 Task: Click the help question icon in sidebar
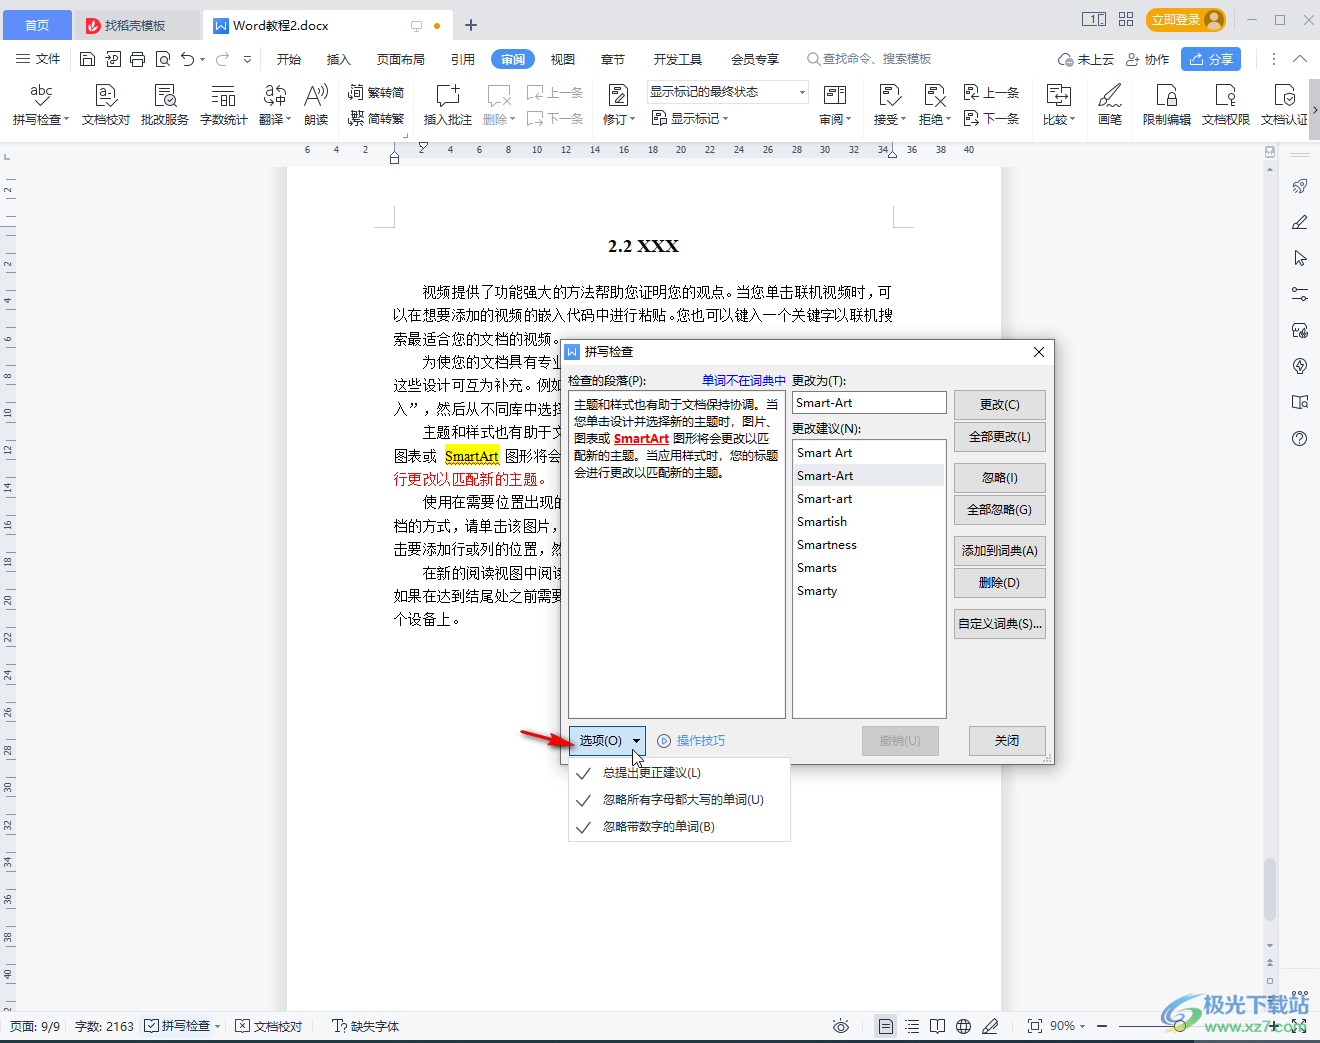pyautogui.click(x=1300, y=438)
